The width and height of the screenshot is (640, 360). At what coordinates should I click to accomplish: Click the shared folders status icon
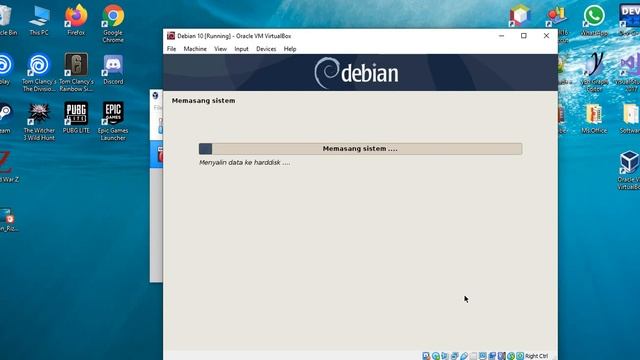(473, 356)
